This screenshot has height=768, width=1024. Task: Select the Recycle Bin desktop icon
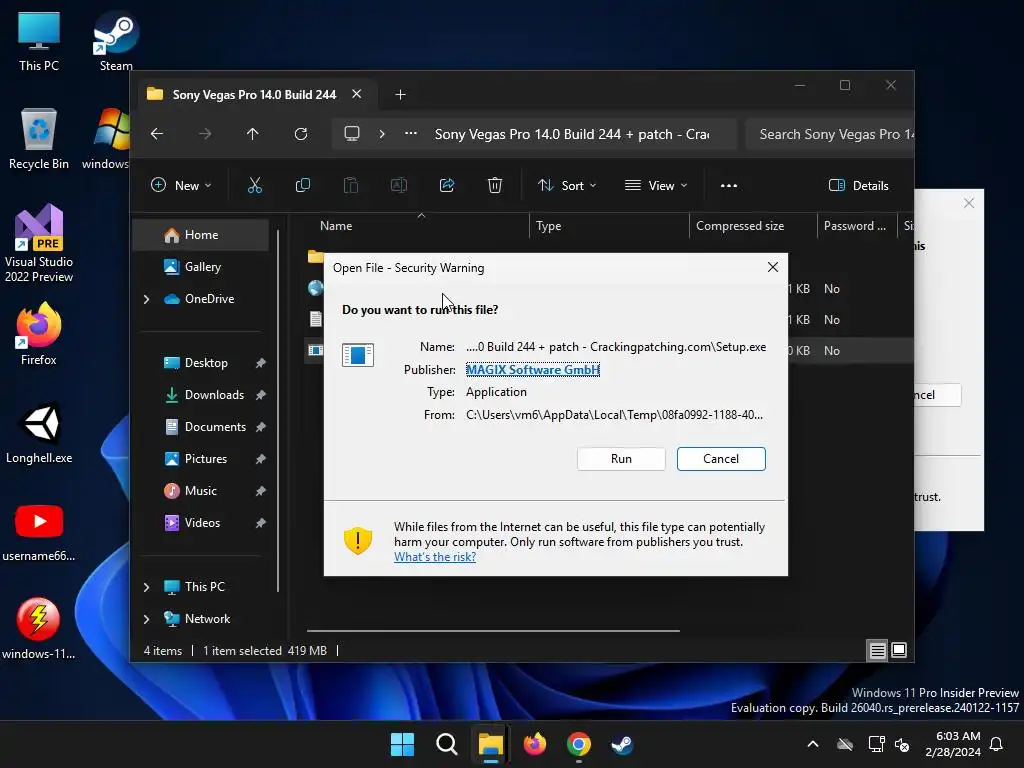click(x=39, y=139)
